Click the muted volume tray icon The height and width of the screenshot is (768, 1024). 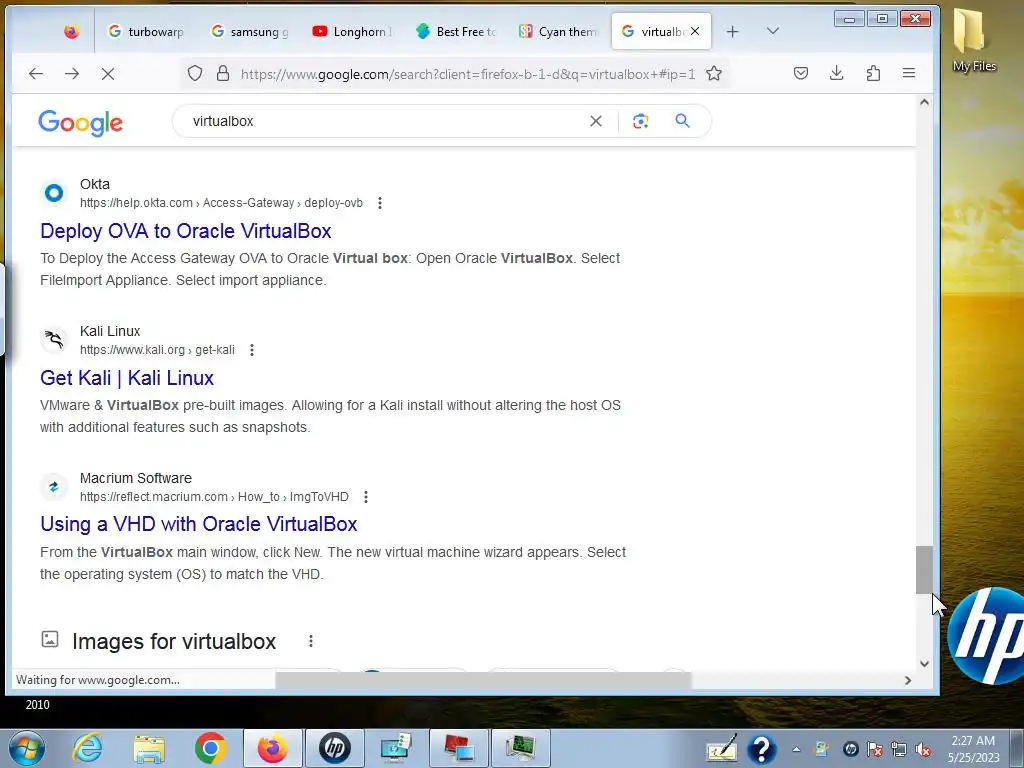click(923, 750)
